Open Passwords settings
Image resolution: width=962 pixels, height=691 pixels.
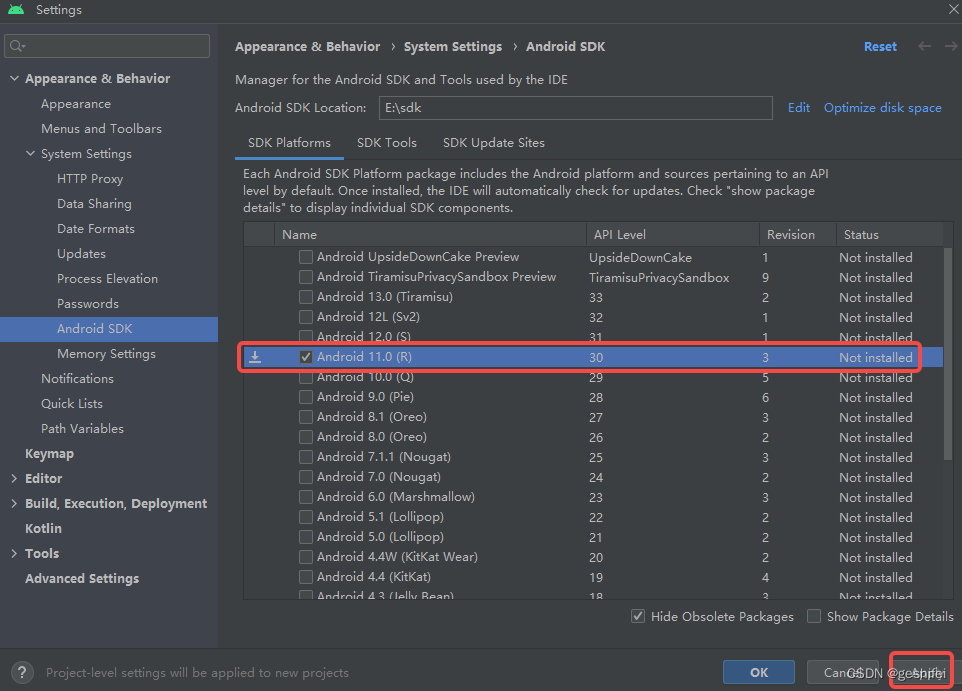click(88, 304)
